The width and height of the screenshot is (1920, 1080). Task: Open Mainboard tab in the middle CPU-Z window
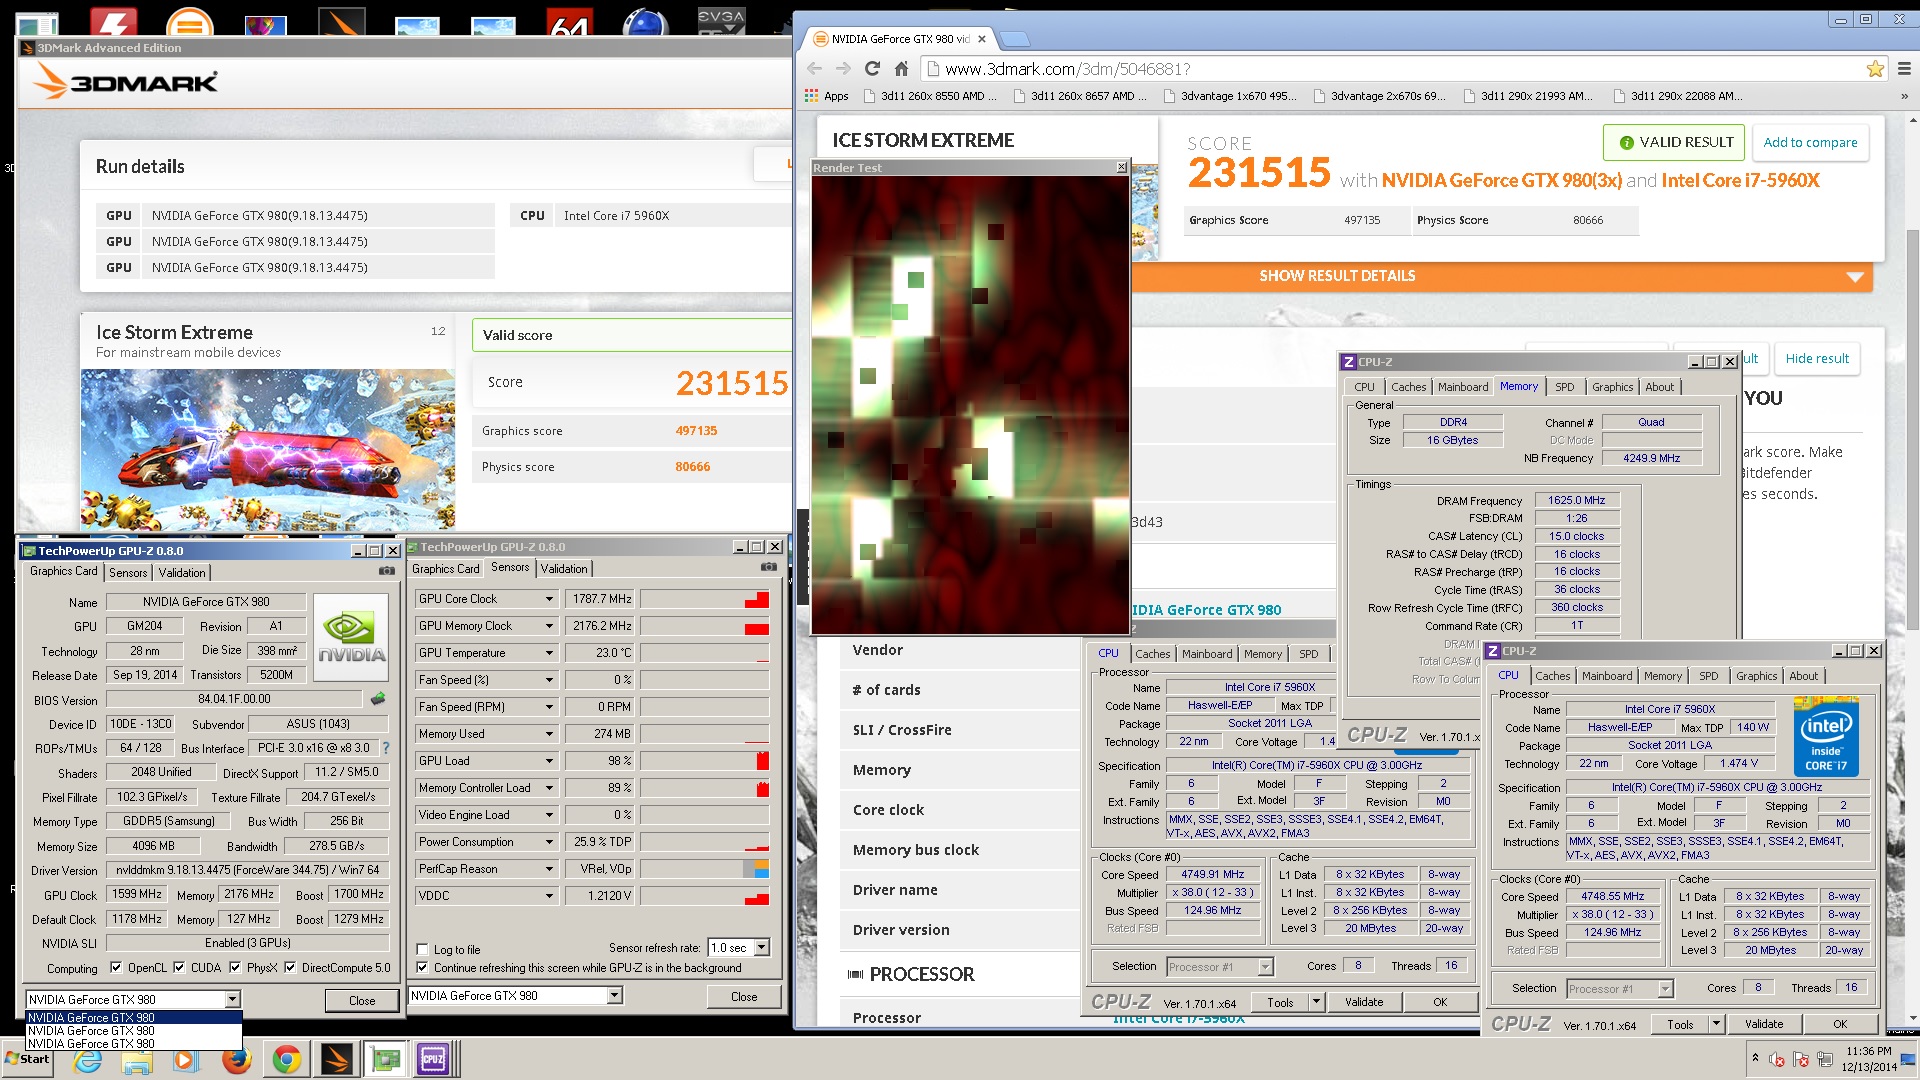pos(1207,654)
